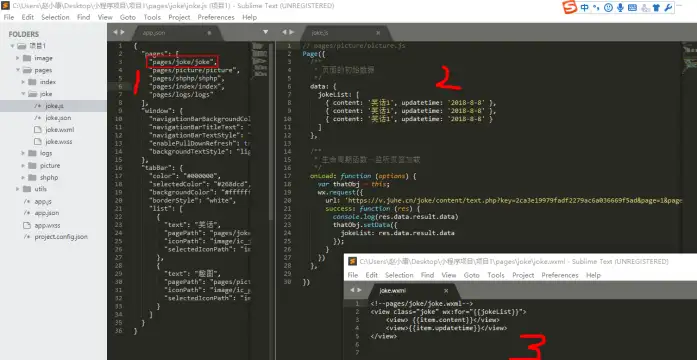Open joke.wxml file in sidebar

point(60,130)
